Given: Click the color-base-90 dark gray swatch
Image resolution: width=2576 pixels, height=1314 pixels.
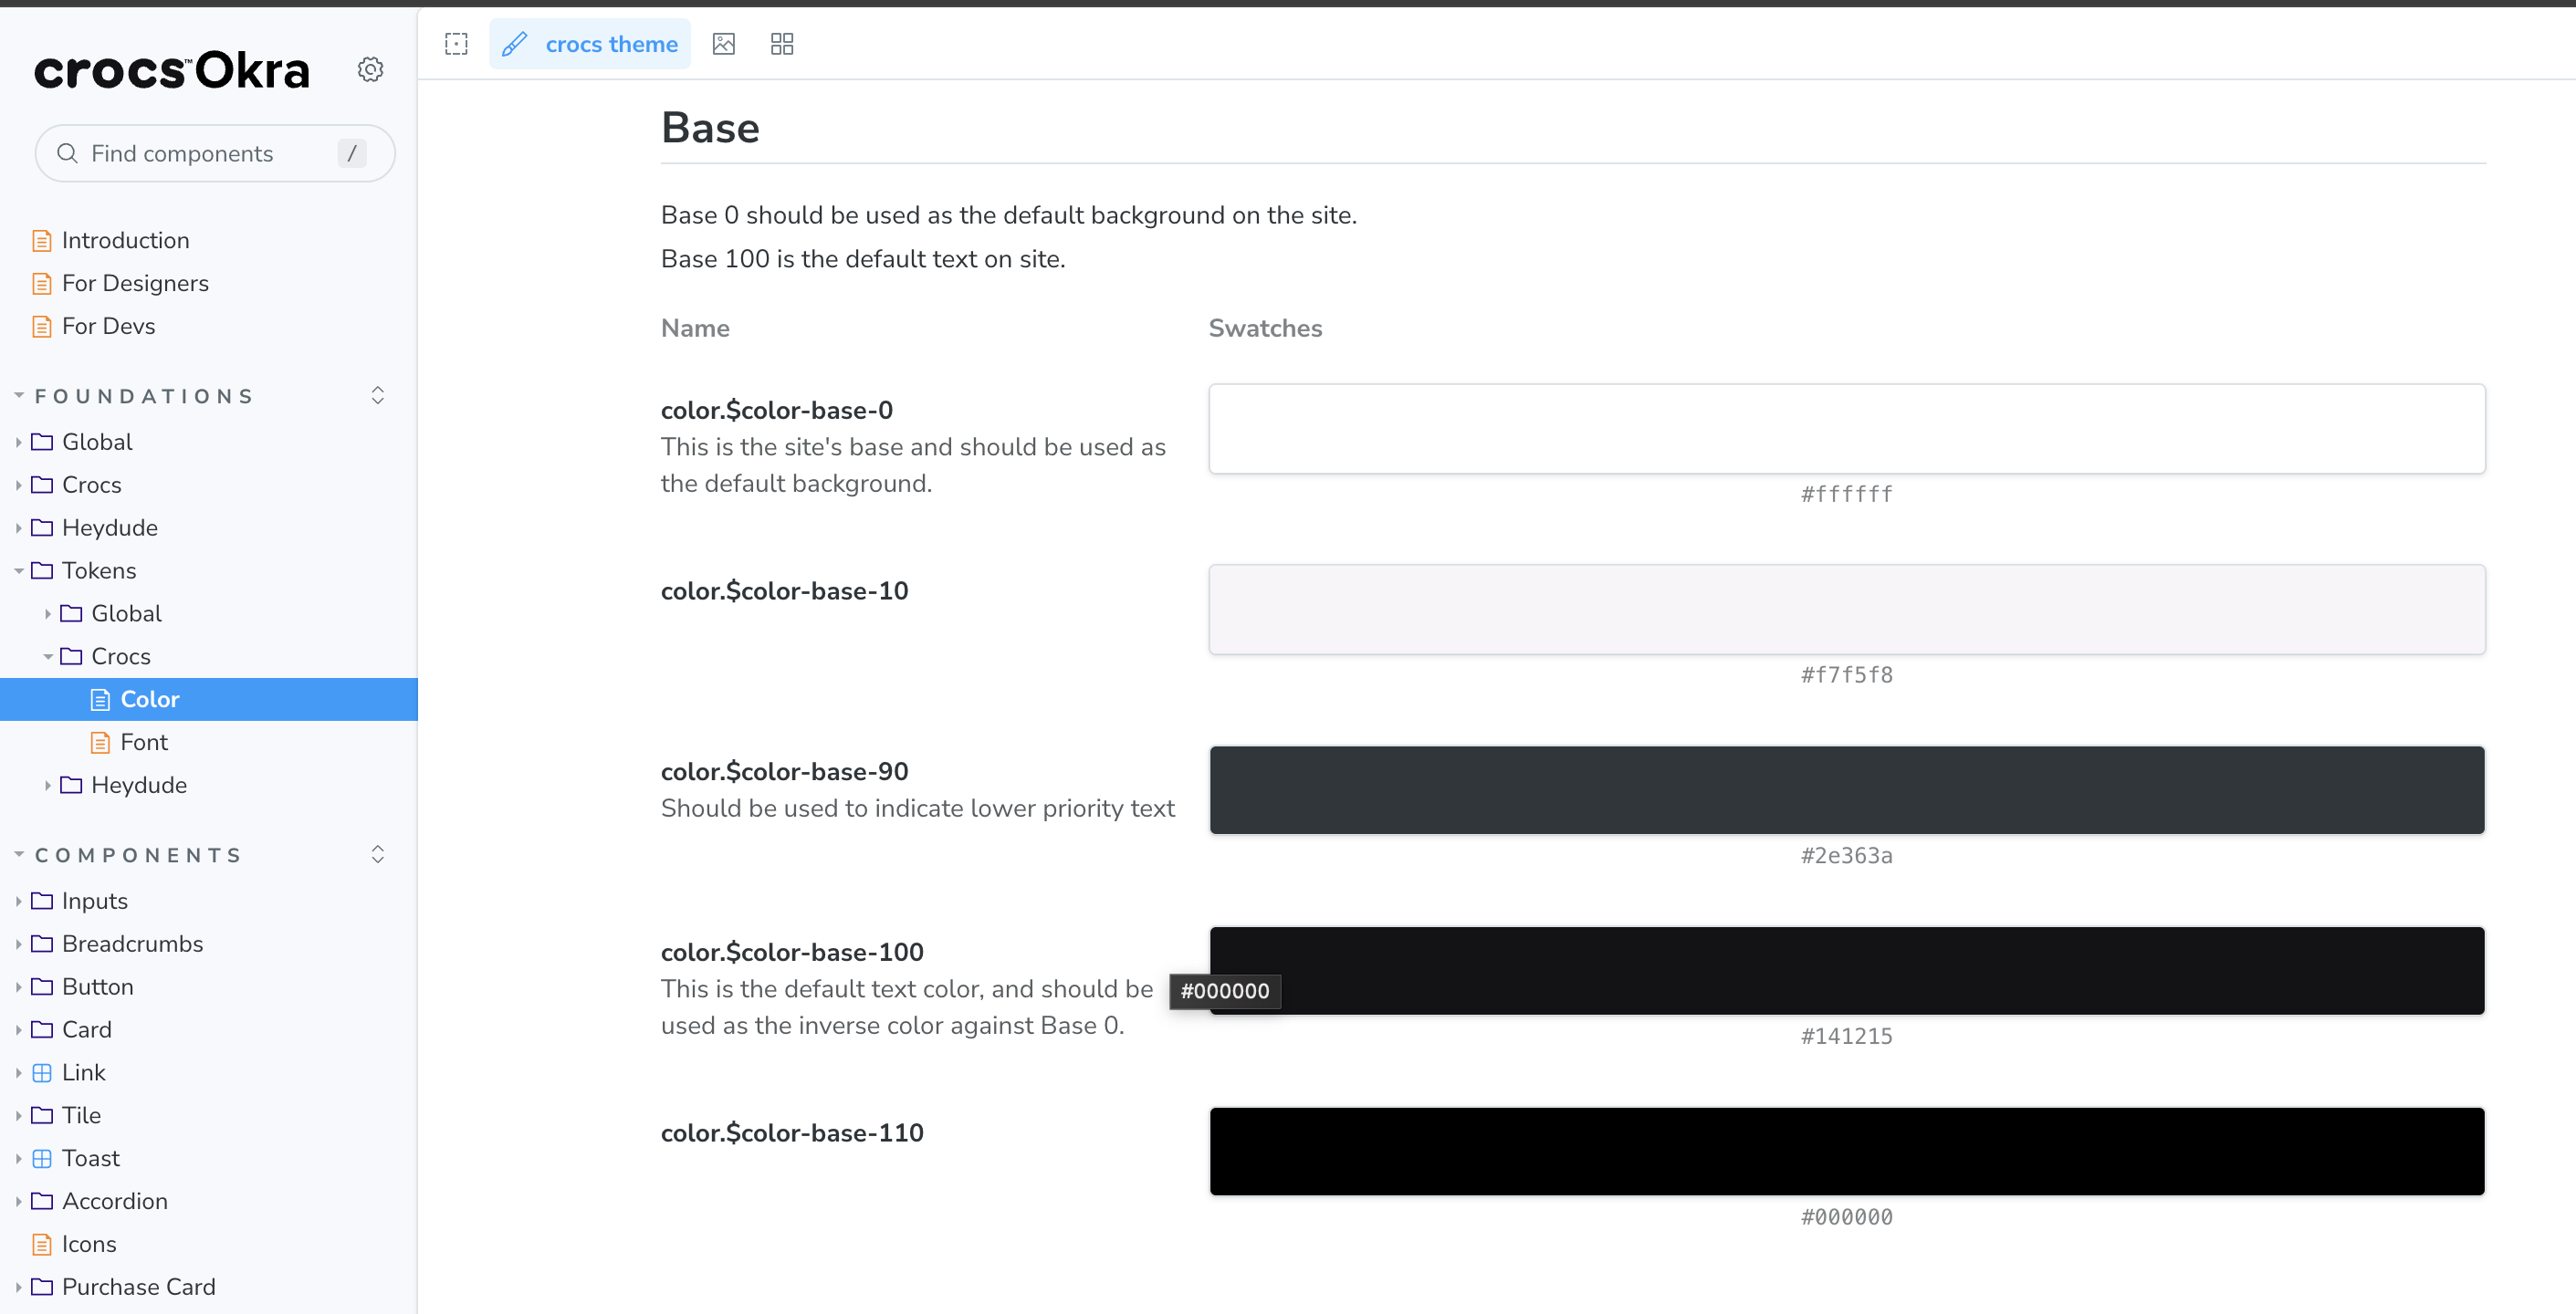Looking at the screenshot, I should point(1846,790).
